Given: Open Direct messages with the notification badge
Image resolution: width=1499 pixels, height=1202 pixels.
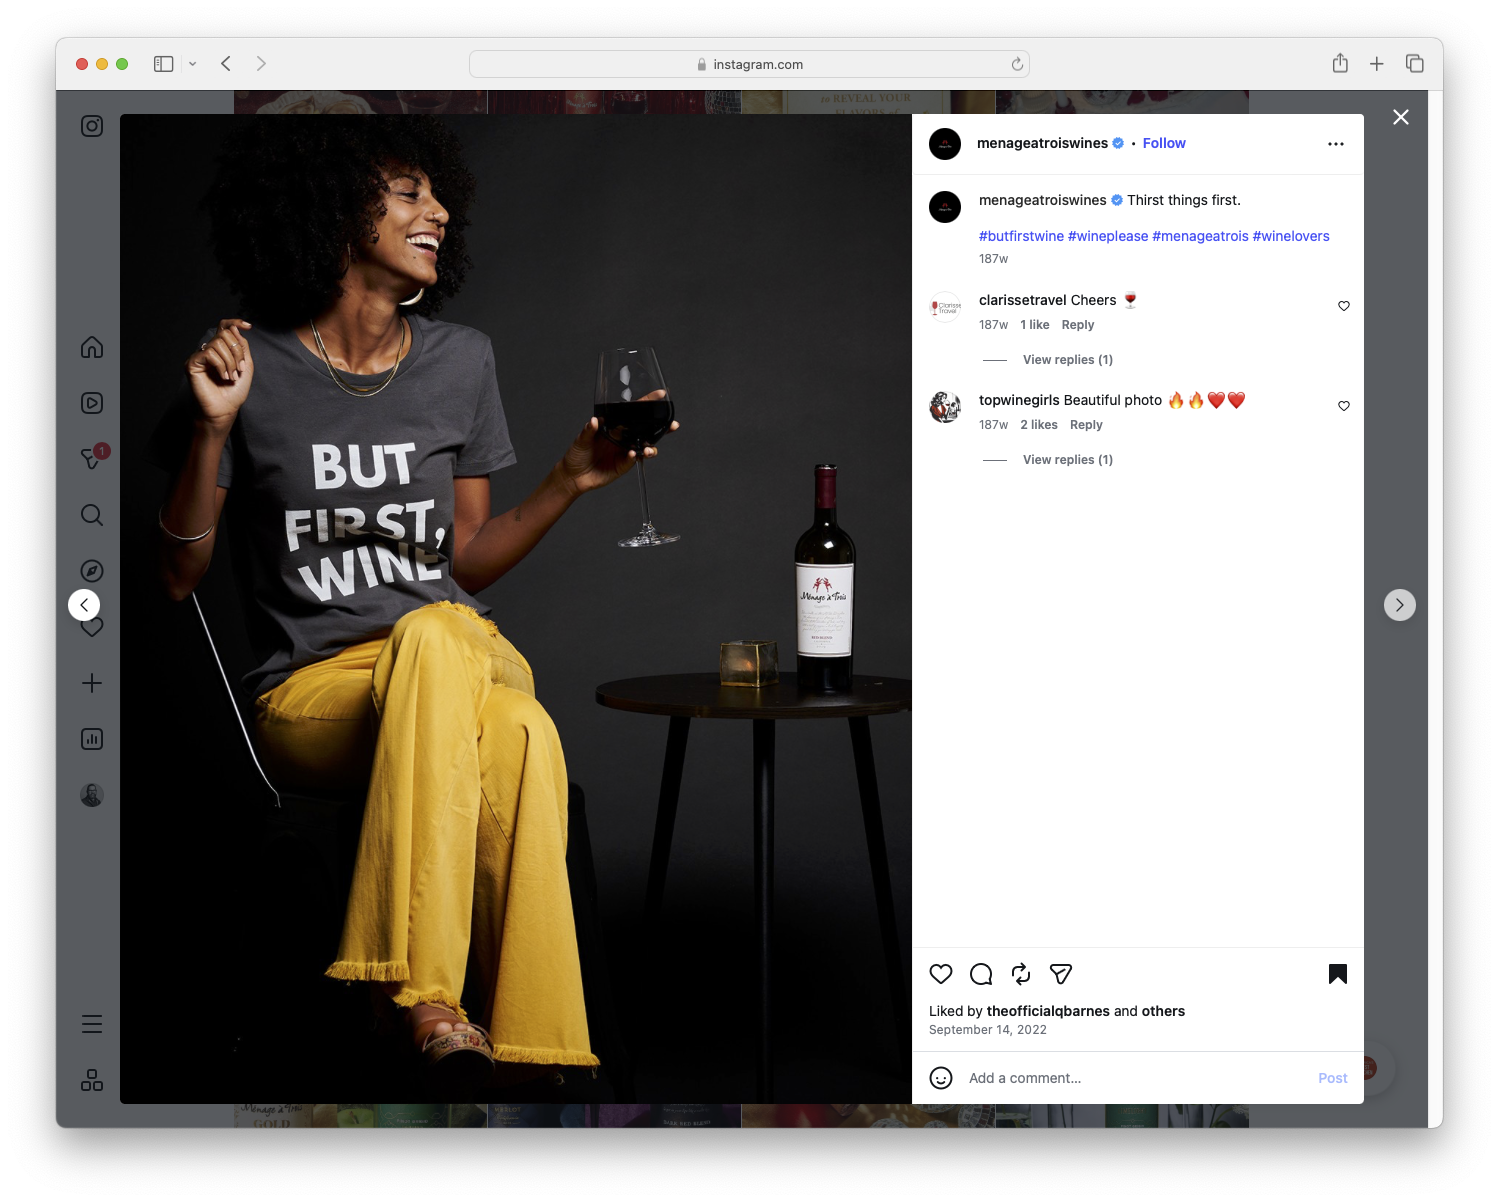Looking at the screenshot, I should point(91,458).
